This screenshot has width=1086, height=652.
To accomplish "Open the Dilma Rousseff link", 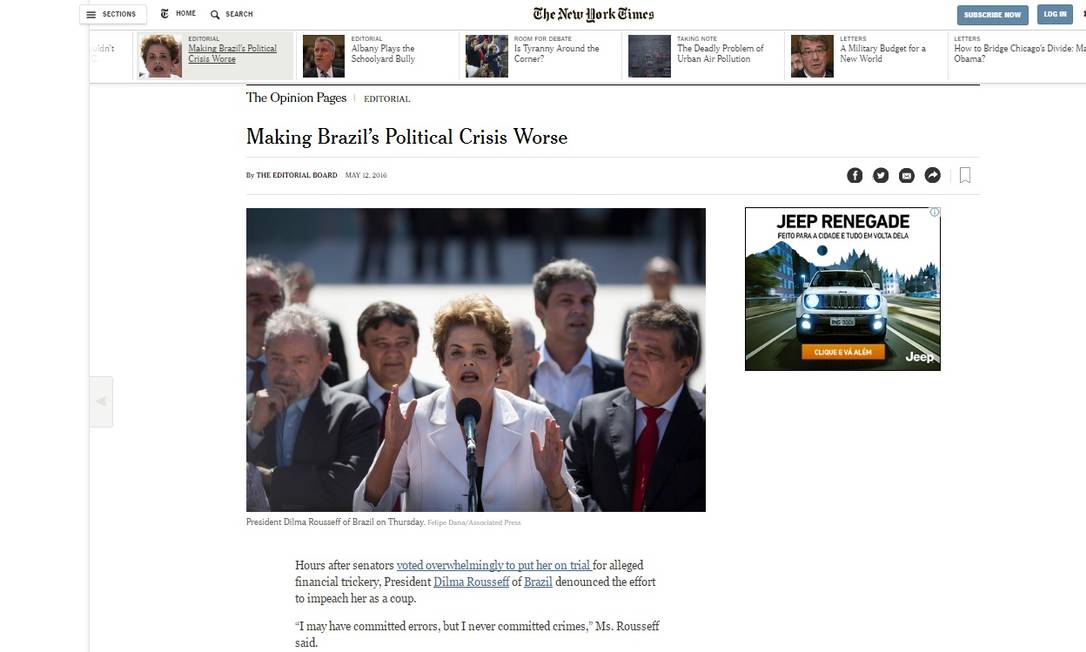I will [471, 582].
